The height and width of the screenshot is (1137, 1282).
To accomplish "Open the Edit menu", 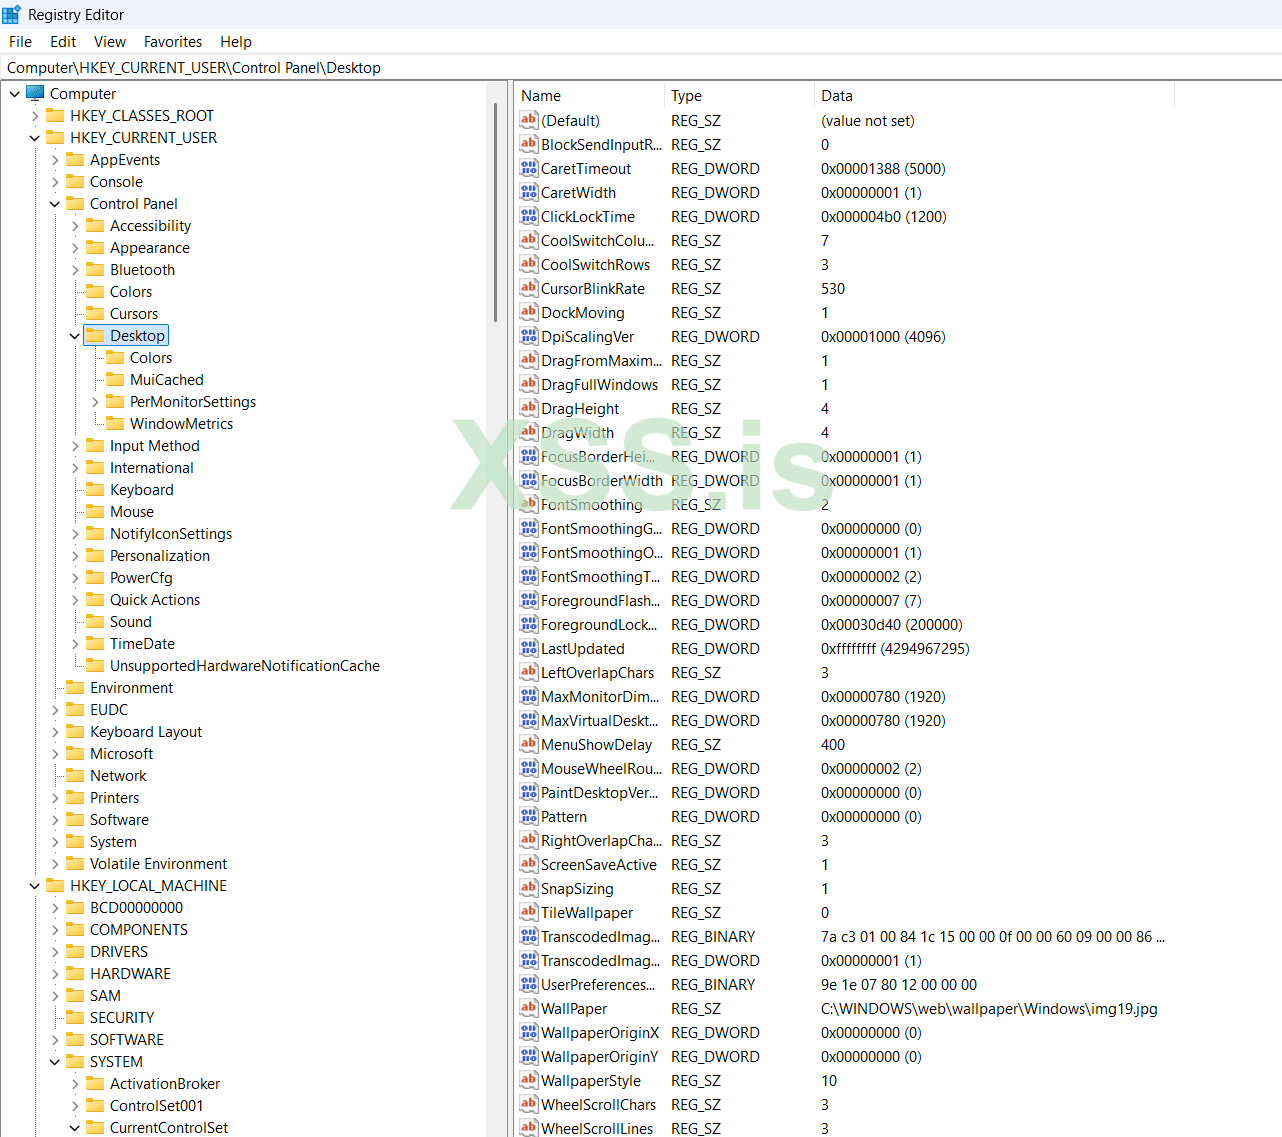I will 62,41.
